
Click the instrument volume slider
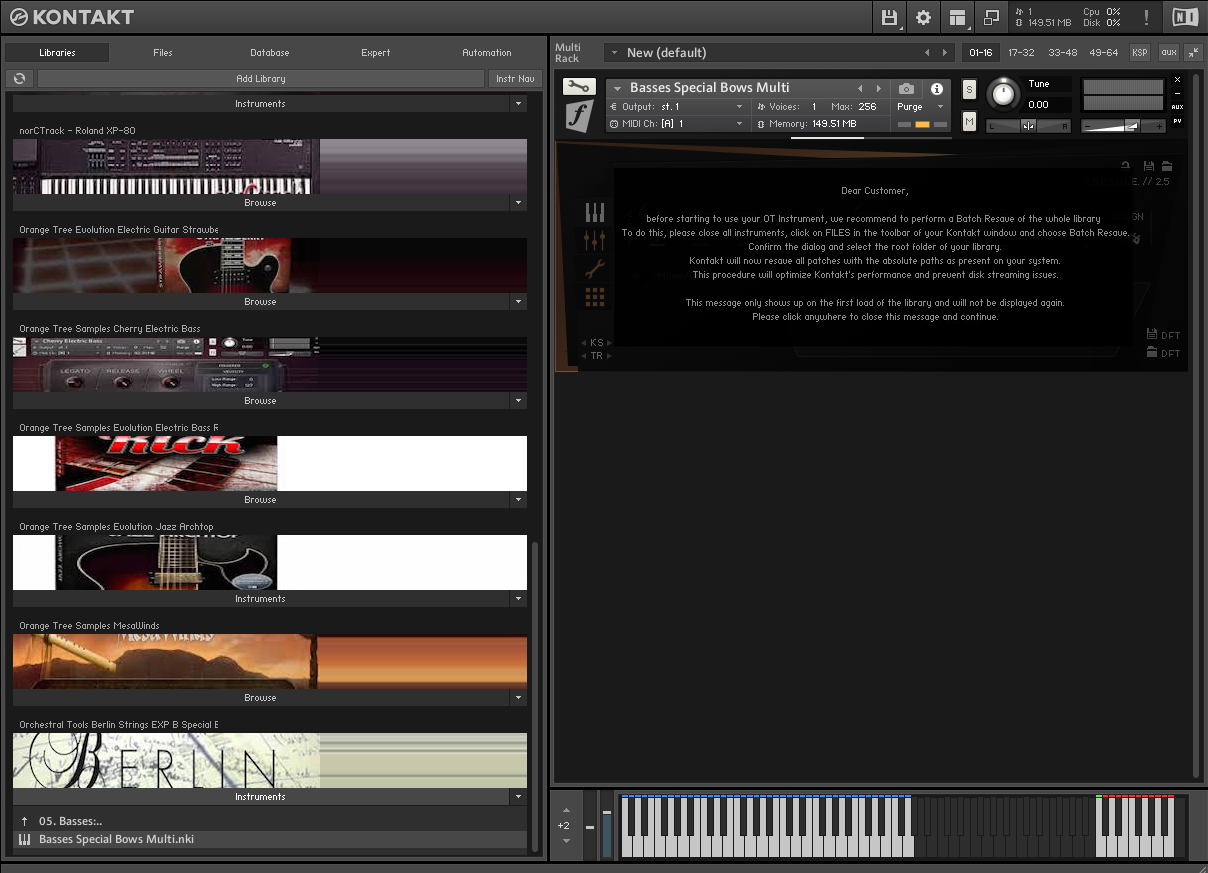[1124, 125]
